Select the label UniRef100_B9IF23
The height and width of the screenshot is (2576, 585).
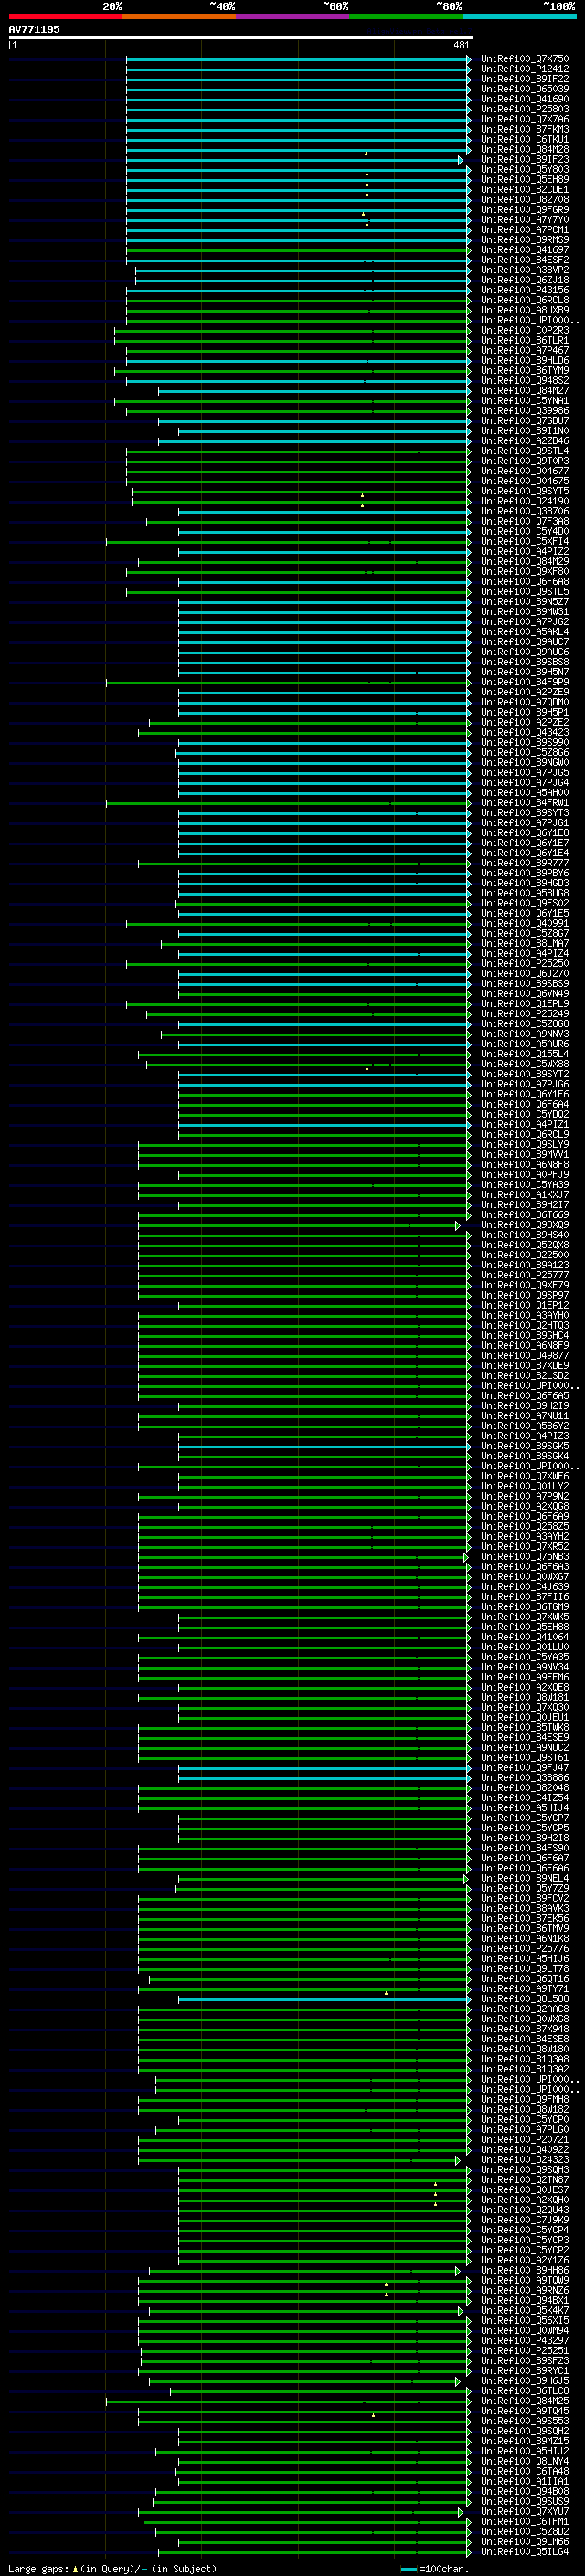[x=524, y=160]
